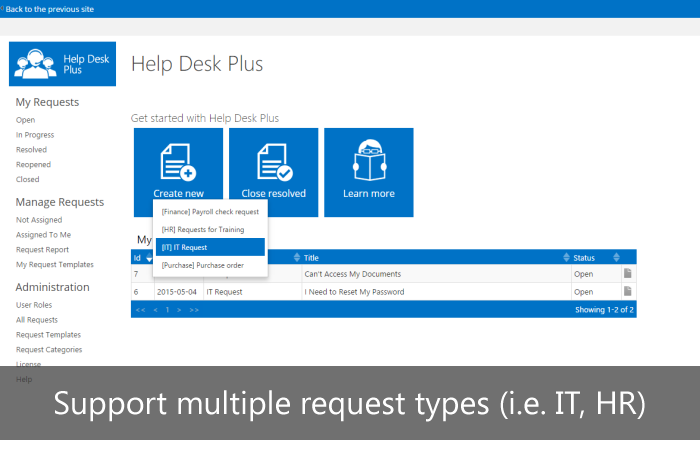The width and height of the screenshot is (700, 476).
Task: Open Request Categories page
Action: click(x=49, y=350)
